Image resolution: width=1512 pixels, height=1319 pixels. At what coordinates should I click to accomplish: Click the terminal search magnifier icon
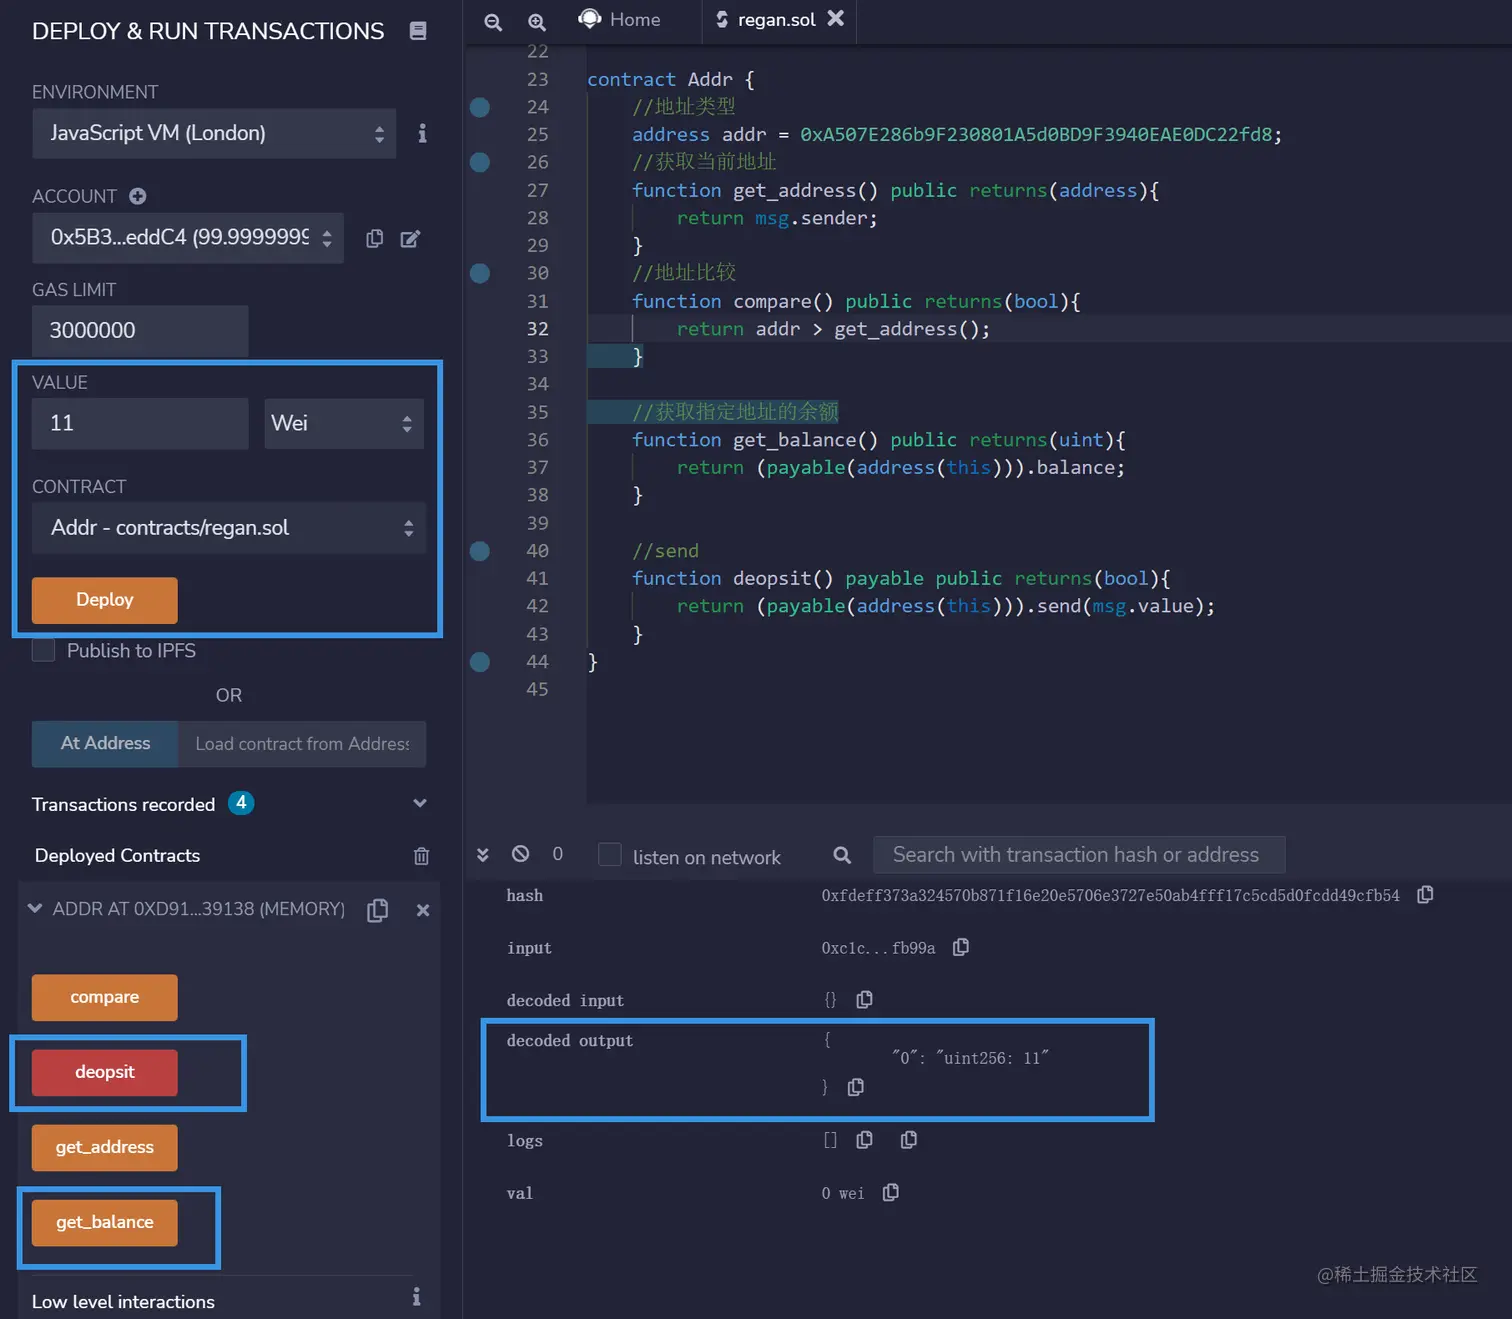point(842,855)
